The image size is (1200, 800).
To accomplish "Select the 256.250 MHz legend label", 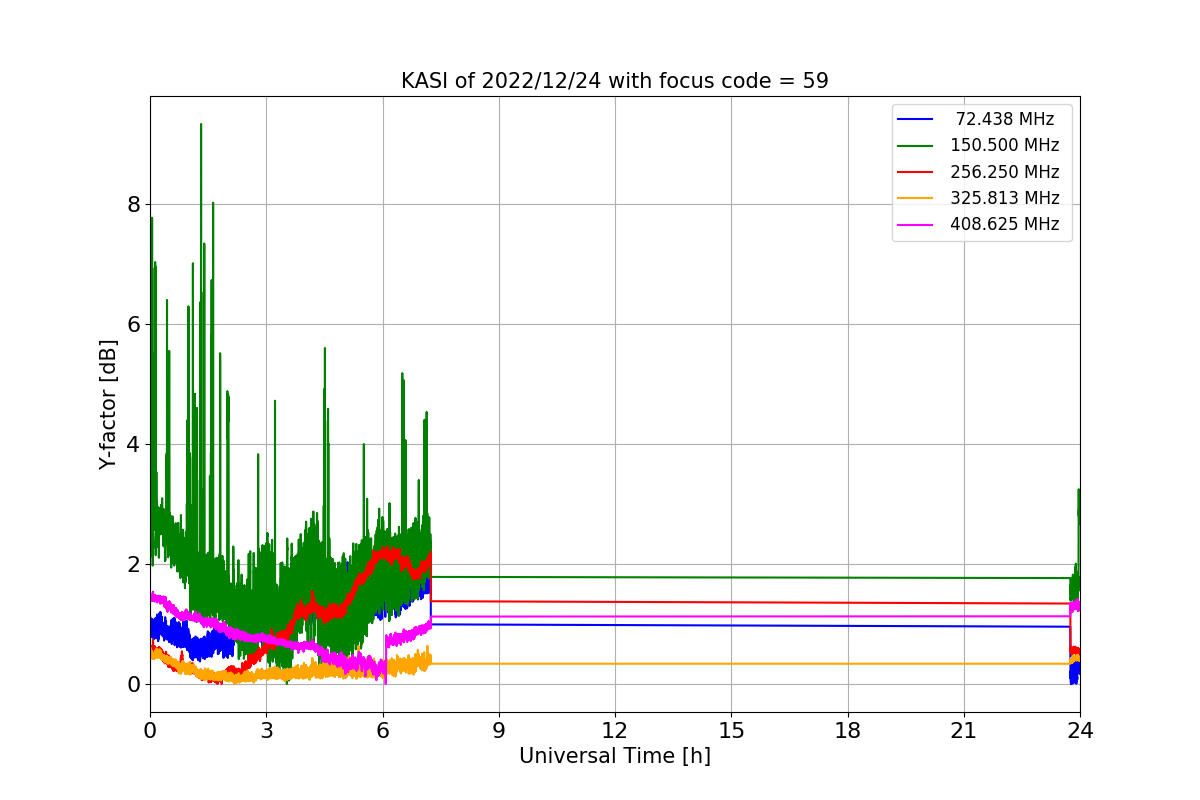I will (1004, 172).
